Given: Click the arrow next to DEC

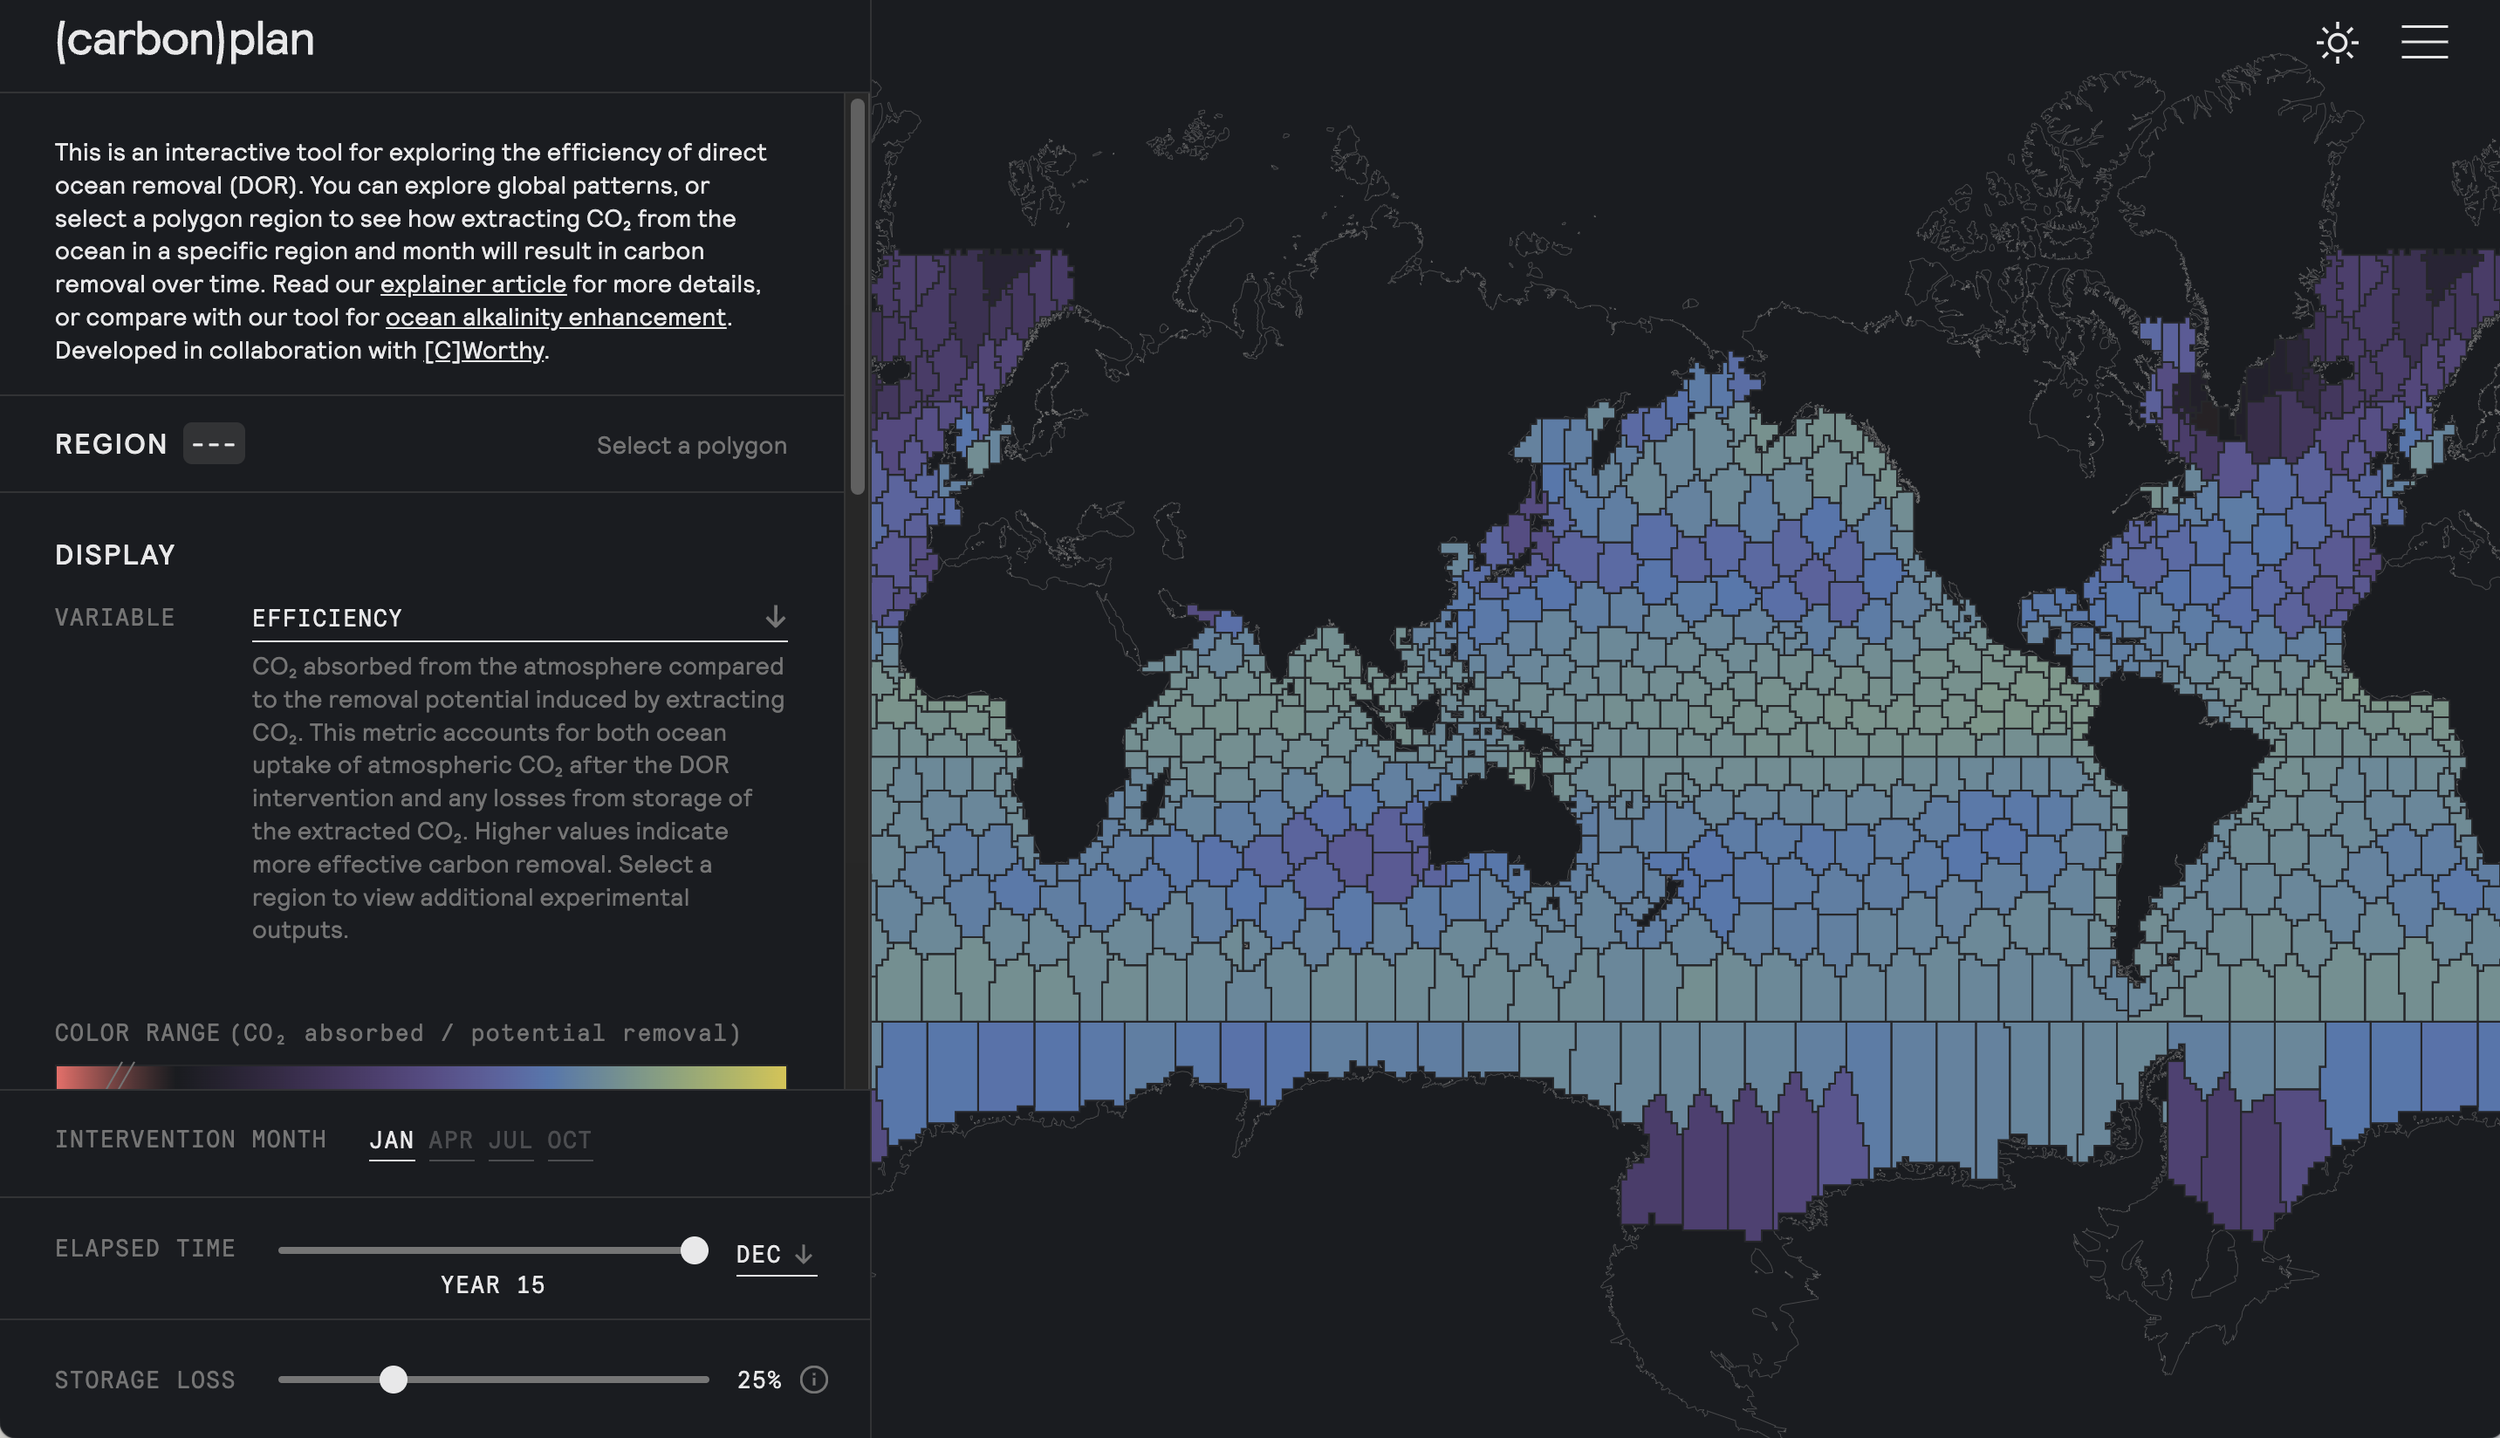Looking at the screenshot, I should coord(803,1254).
